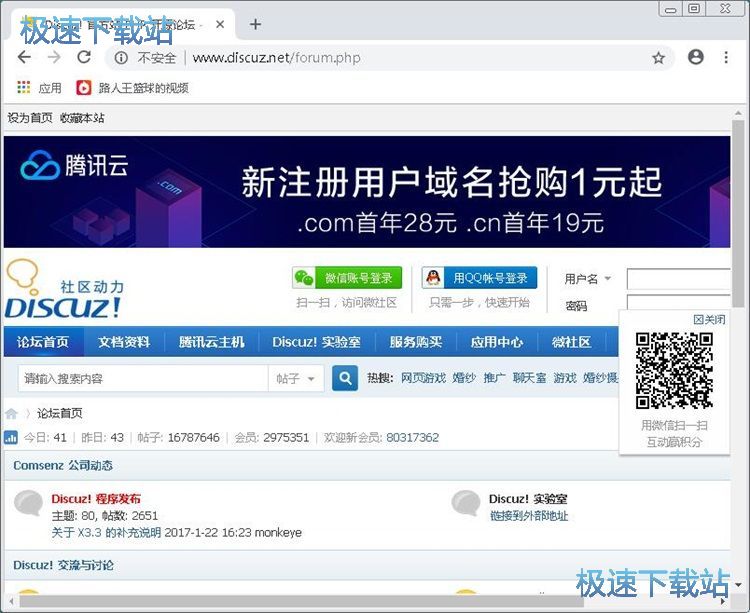Viewport: 750px width, 613px height.
Task: Click member count 2975351
Action: (x=286, y=438)
